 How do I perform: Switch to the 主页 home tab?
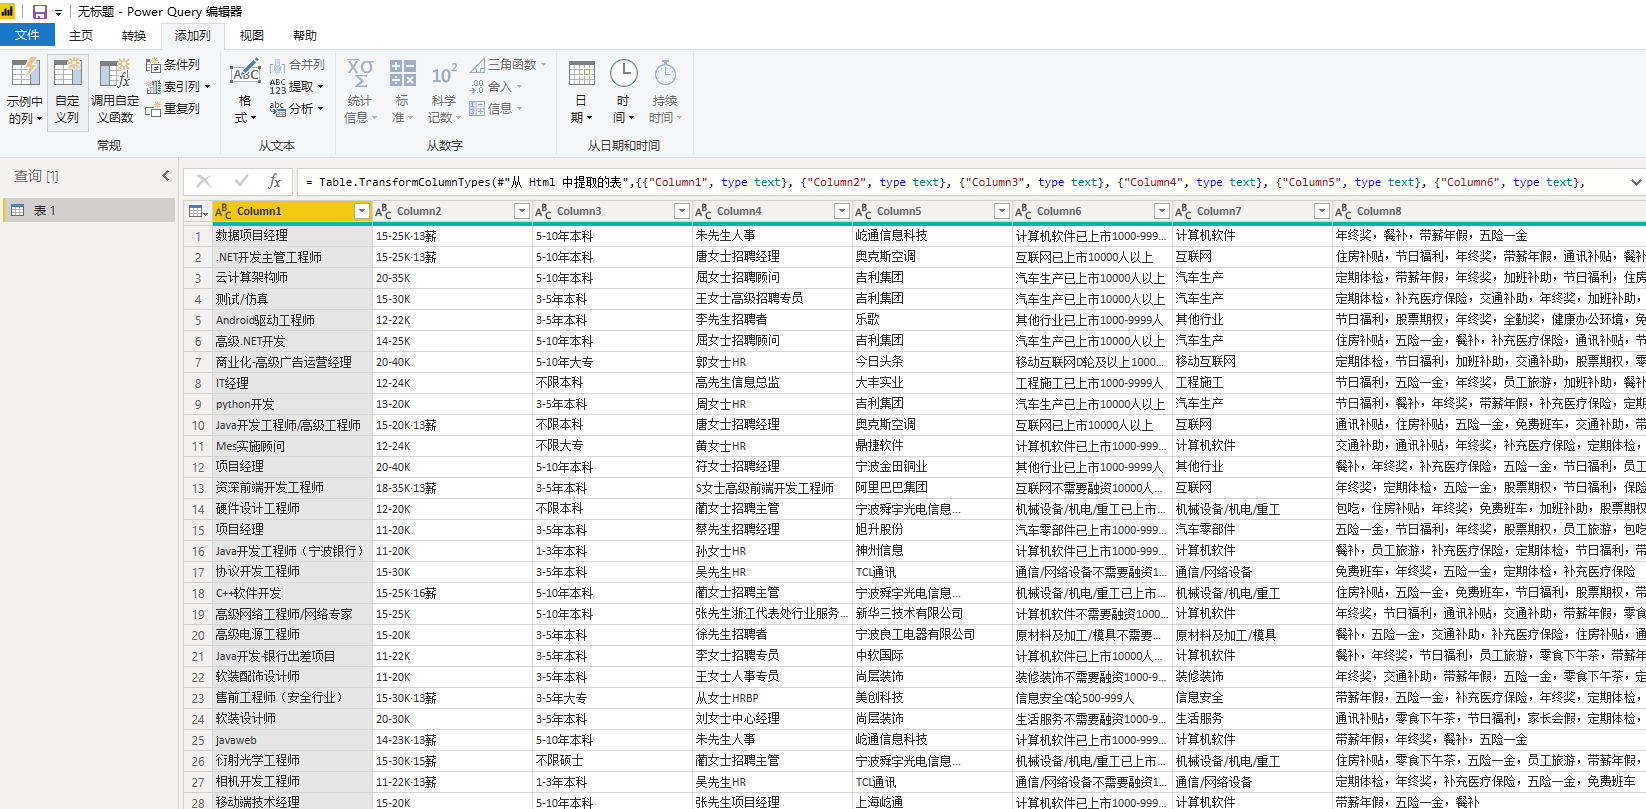[x=81, y=36]
